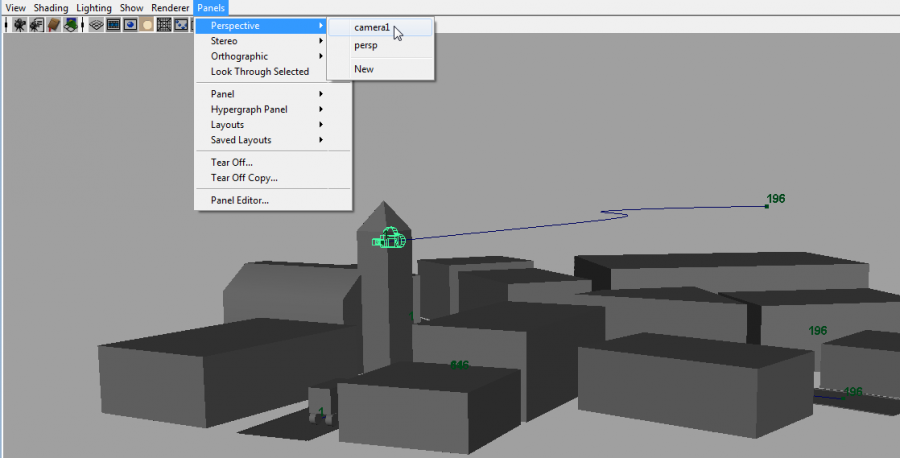Open Camera Attributes from the toolbar icon
900x458 pixels.
(x=36, y=24)
